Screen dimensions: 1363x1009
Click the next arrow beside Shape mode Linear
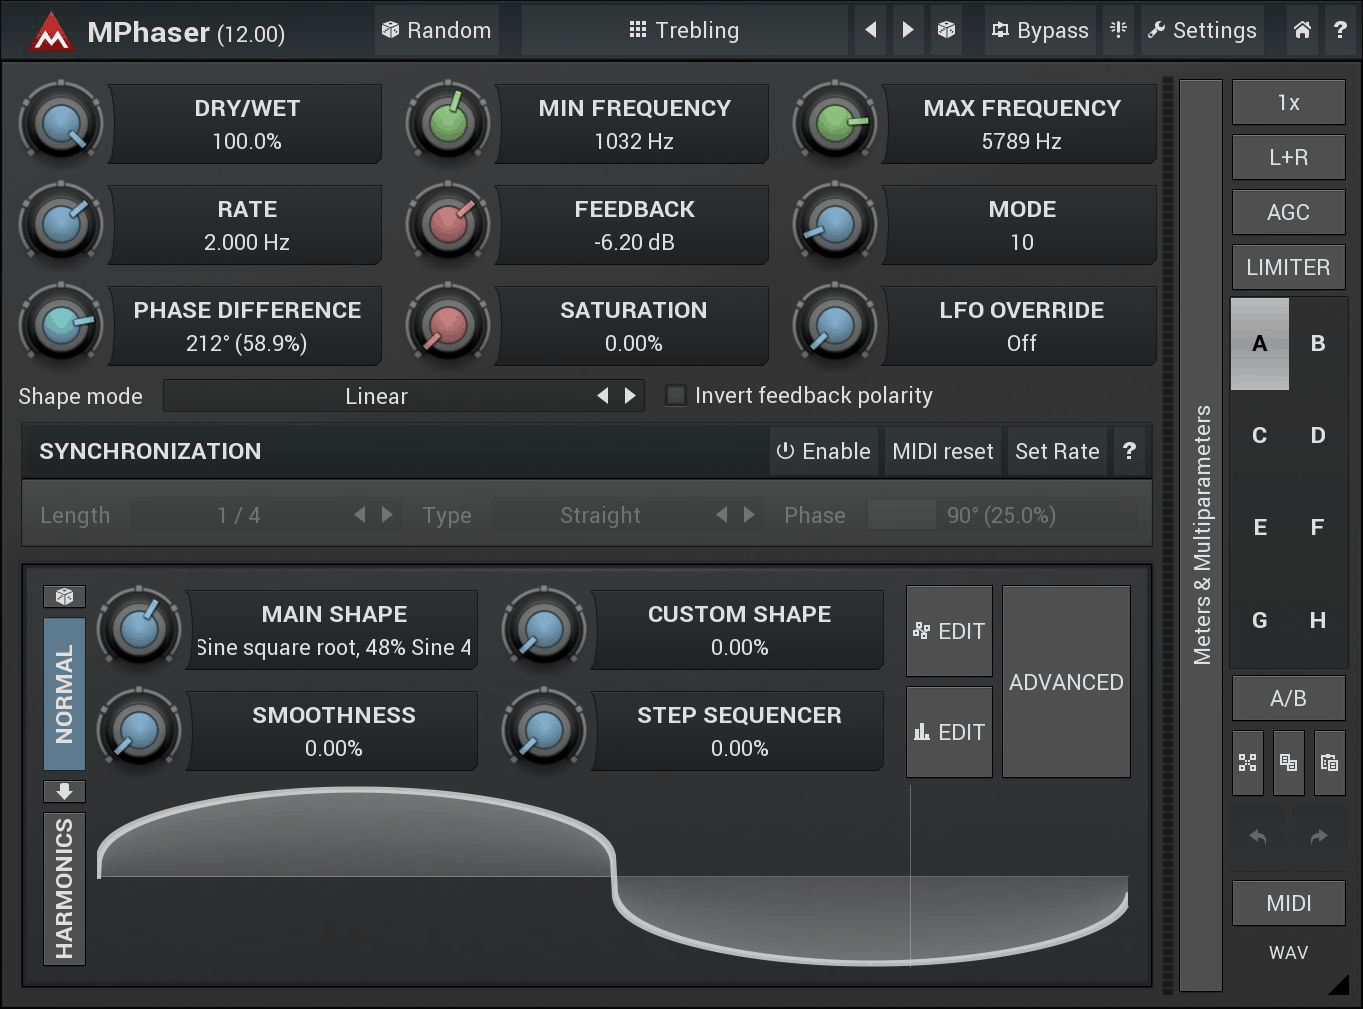630,395
